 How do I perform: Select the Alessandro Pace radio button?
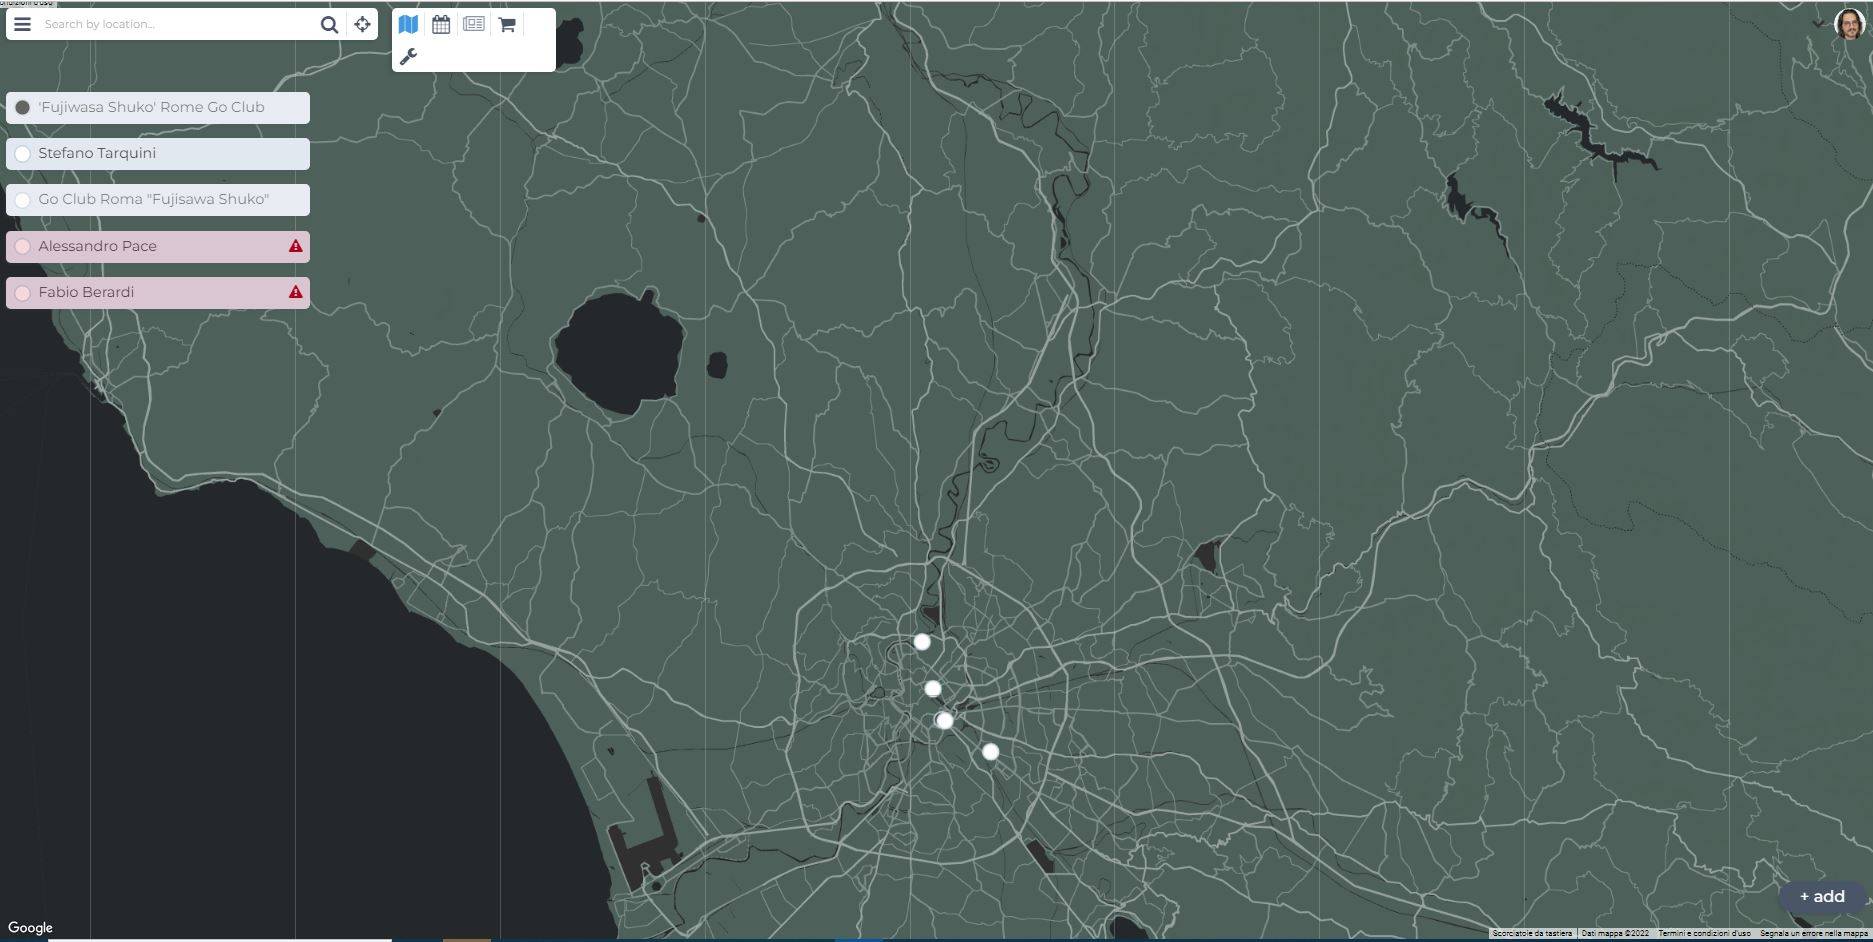click(x=22, y=246)
